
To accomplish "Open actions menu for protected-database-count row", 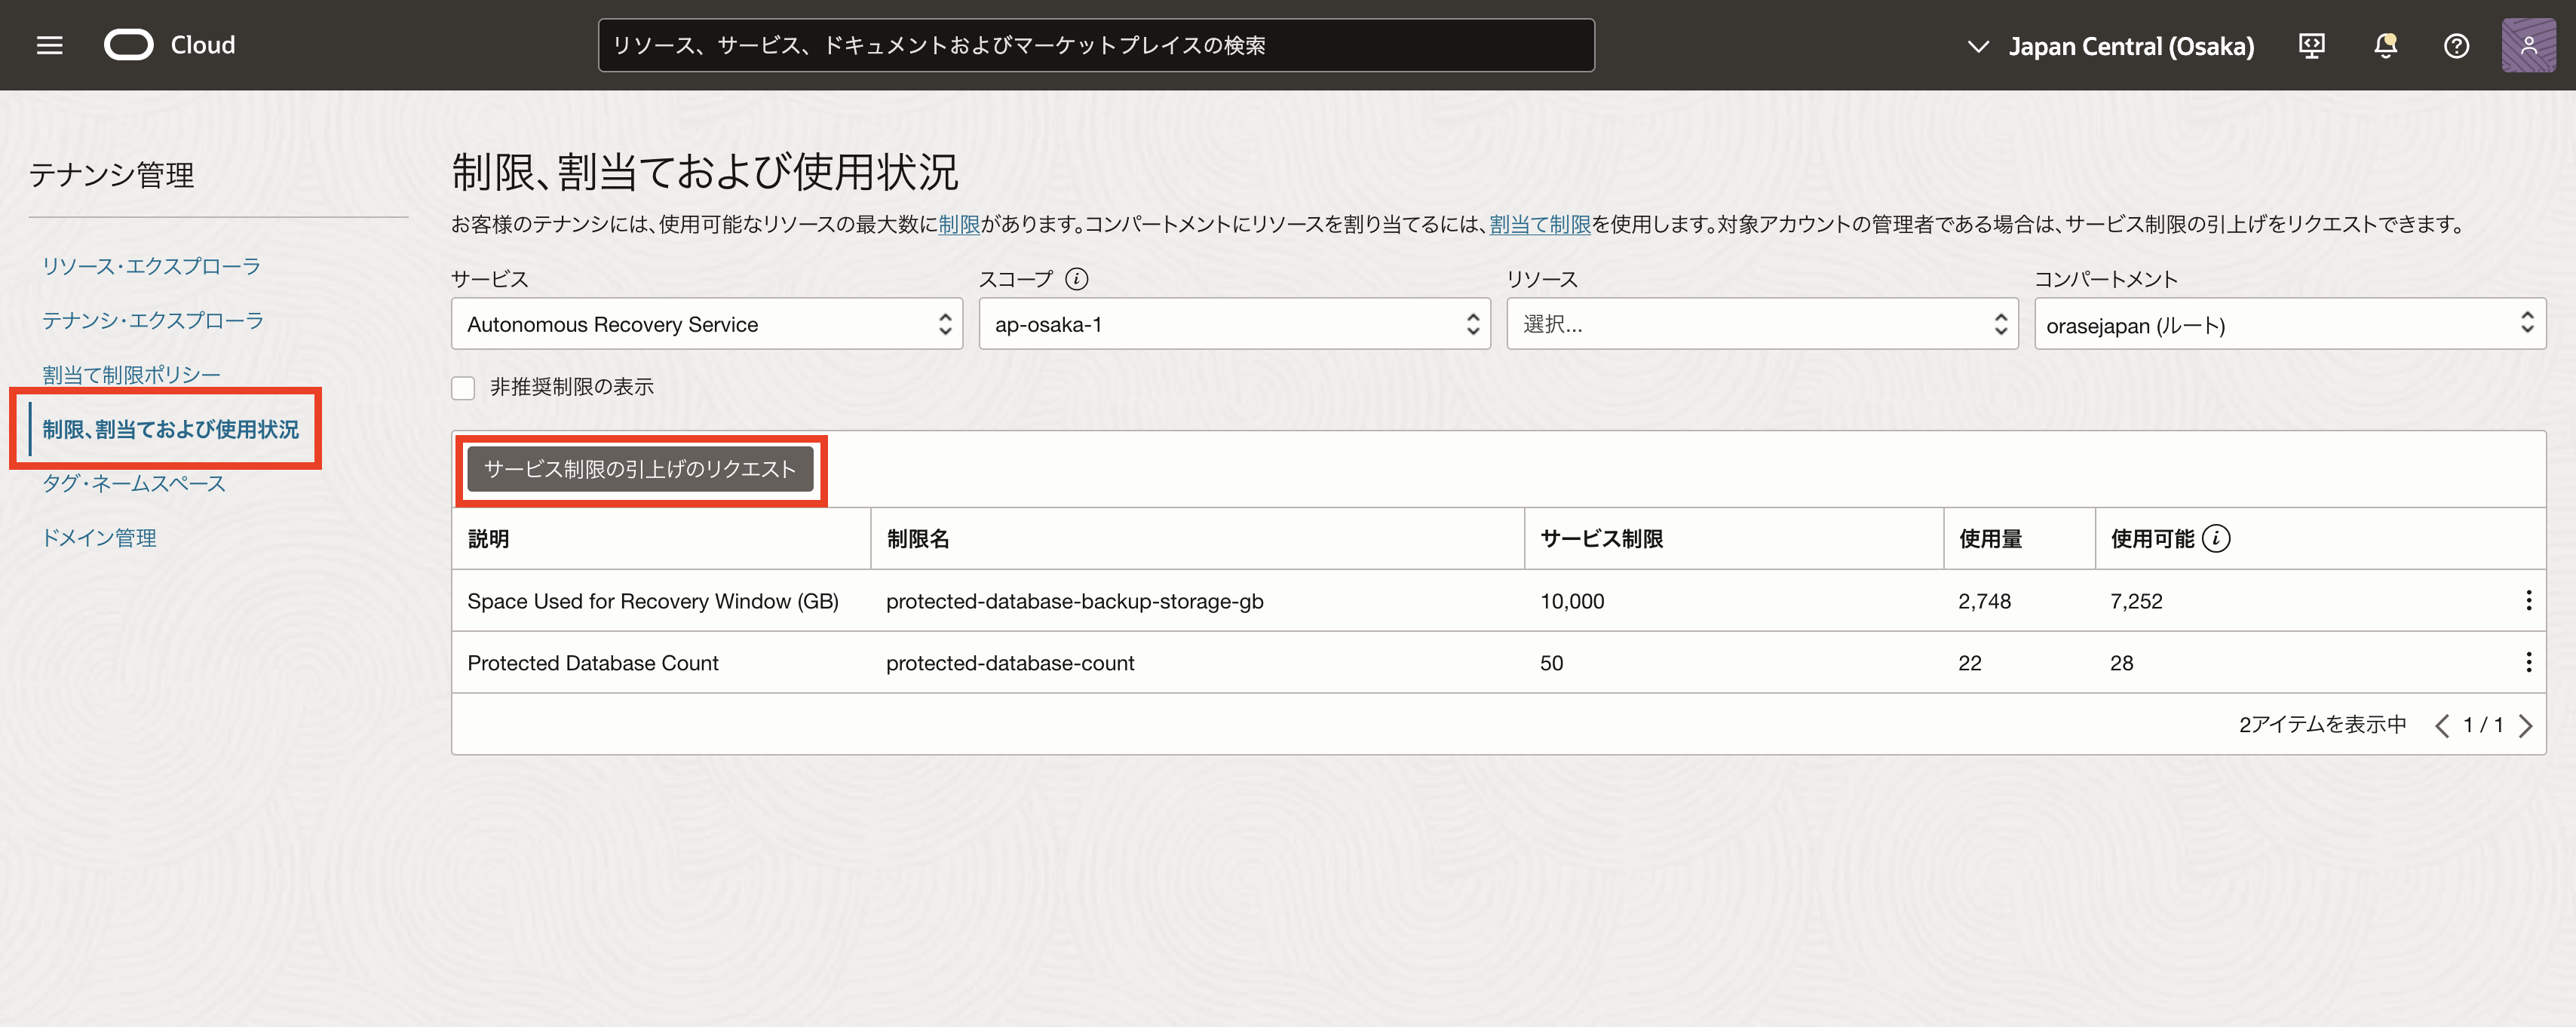I will click(x=2528, y=662).
